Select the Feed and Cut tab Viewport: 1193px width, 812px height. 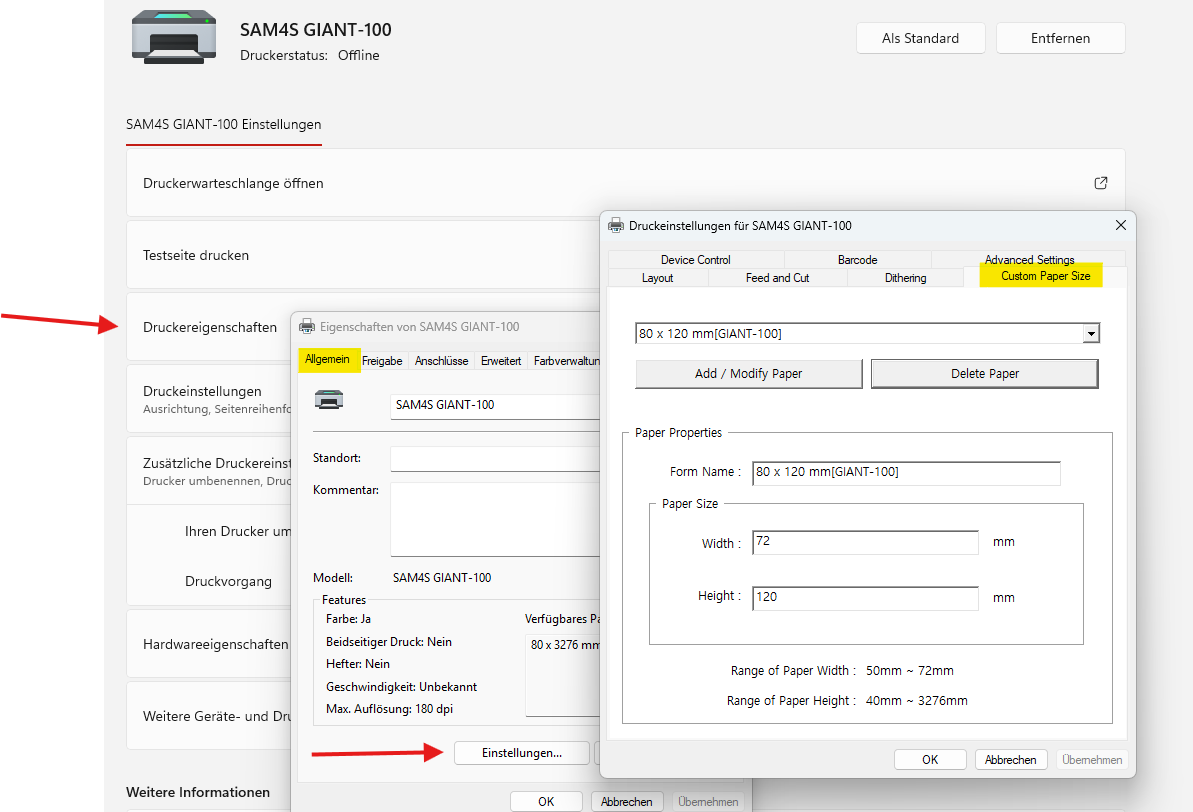[x=778, y=278]
